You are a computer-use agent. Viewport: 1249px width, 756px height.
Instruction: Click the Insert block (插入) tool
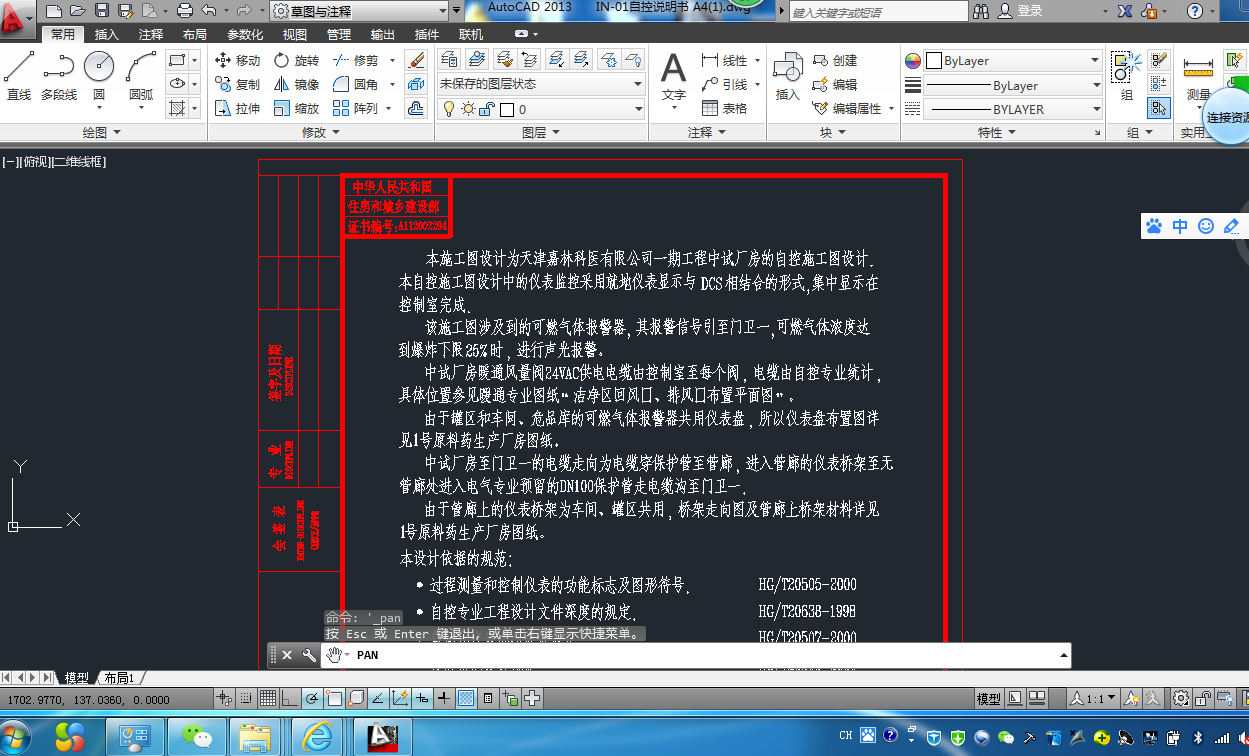pos(788,77)
